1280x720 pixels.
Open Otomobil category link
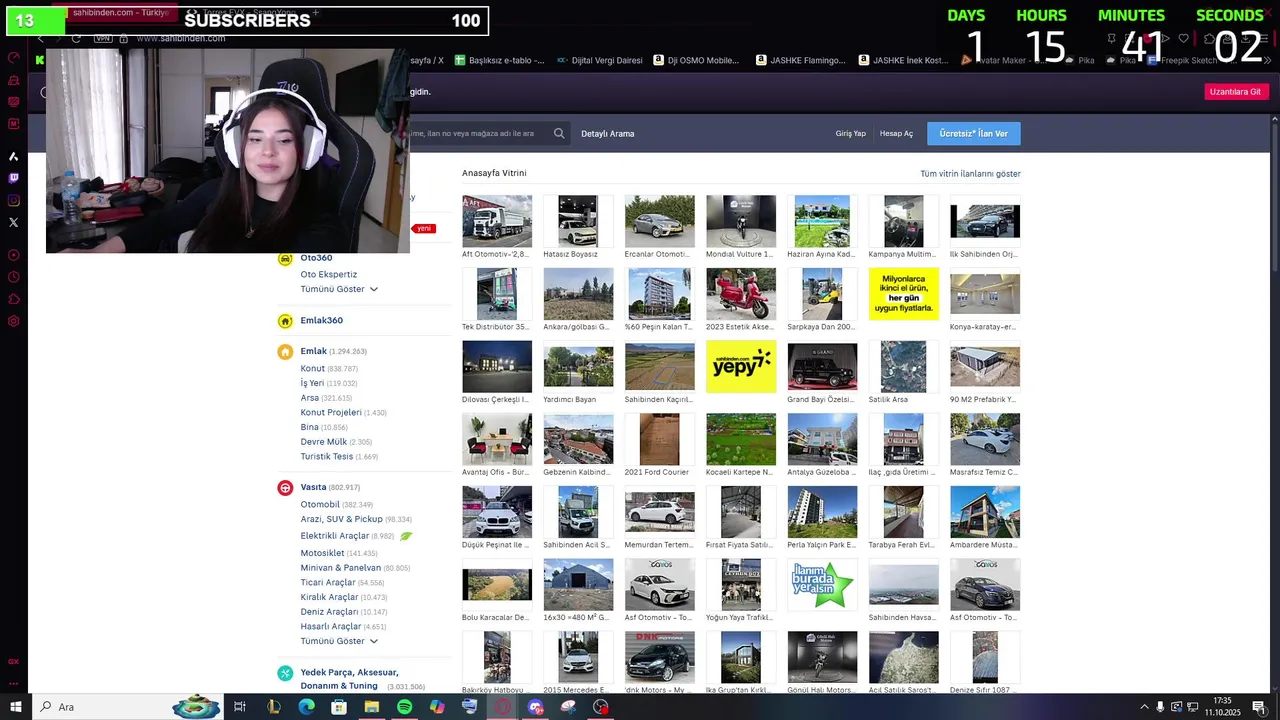(320, 505)
